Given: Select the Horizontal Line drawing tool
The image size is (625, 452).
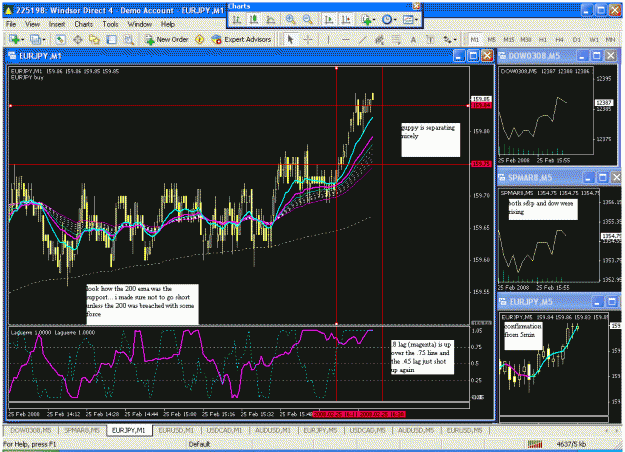Looking at the screenshot, I should point(345,39).
